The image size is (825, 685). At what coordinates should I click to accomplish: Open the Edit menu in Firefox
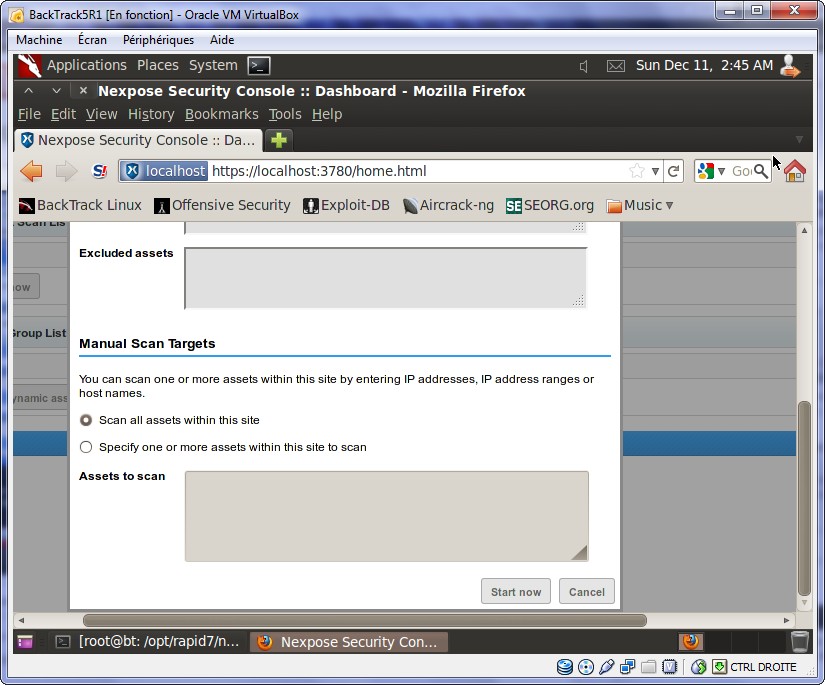click(x=64, y=114)
